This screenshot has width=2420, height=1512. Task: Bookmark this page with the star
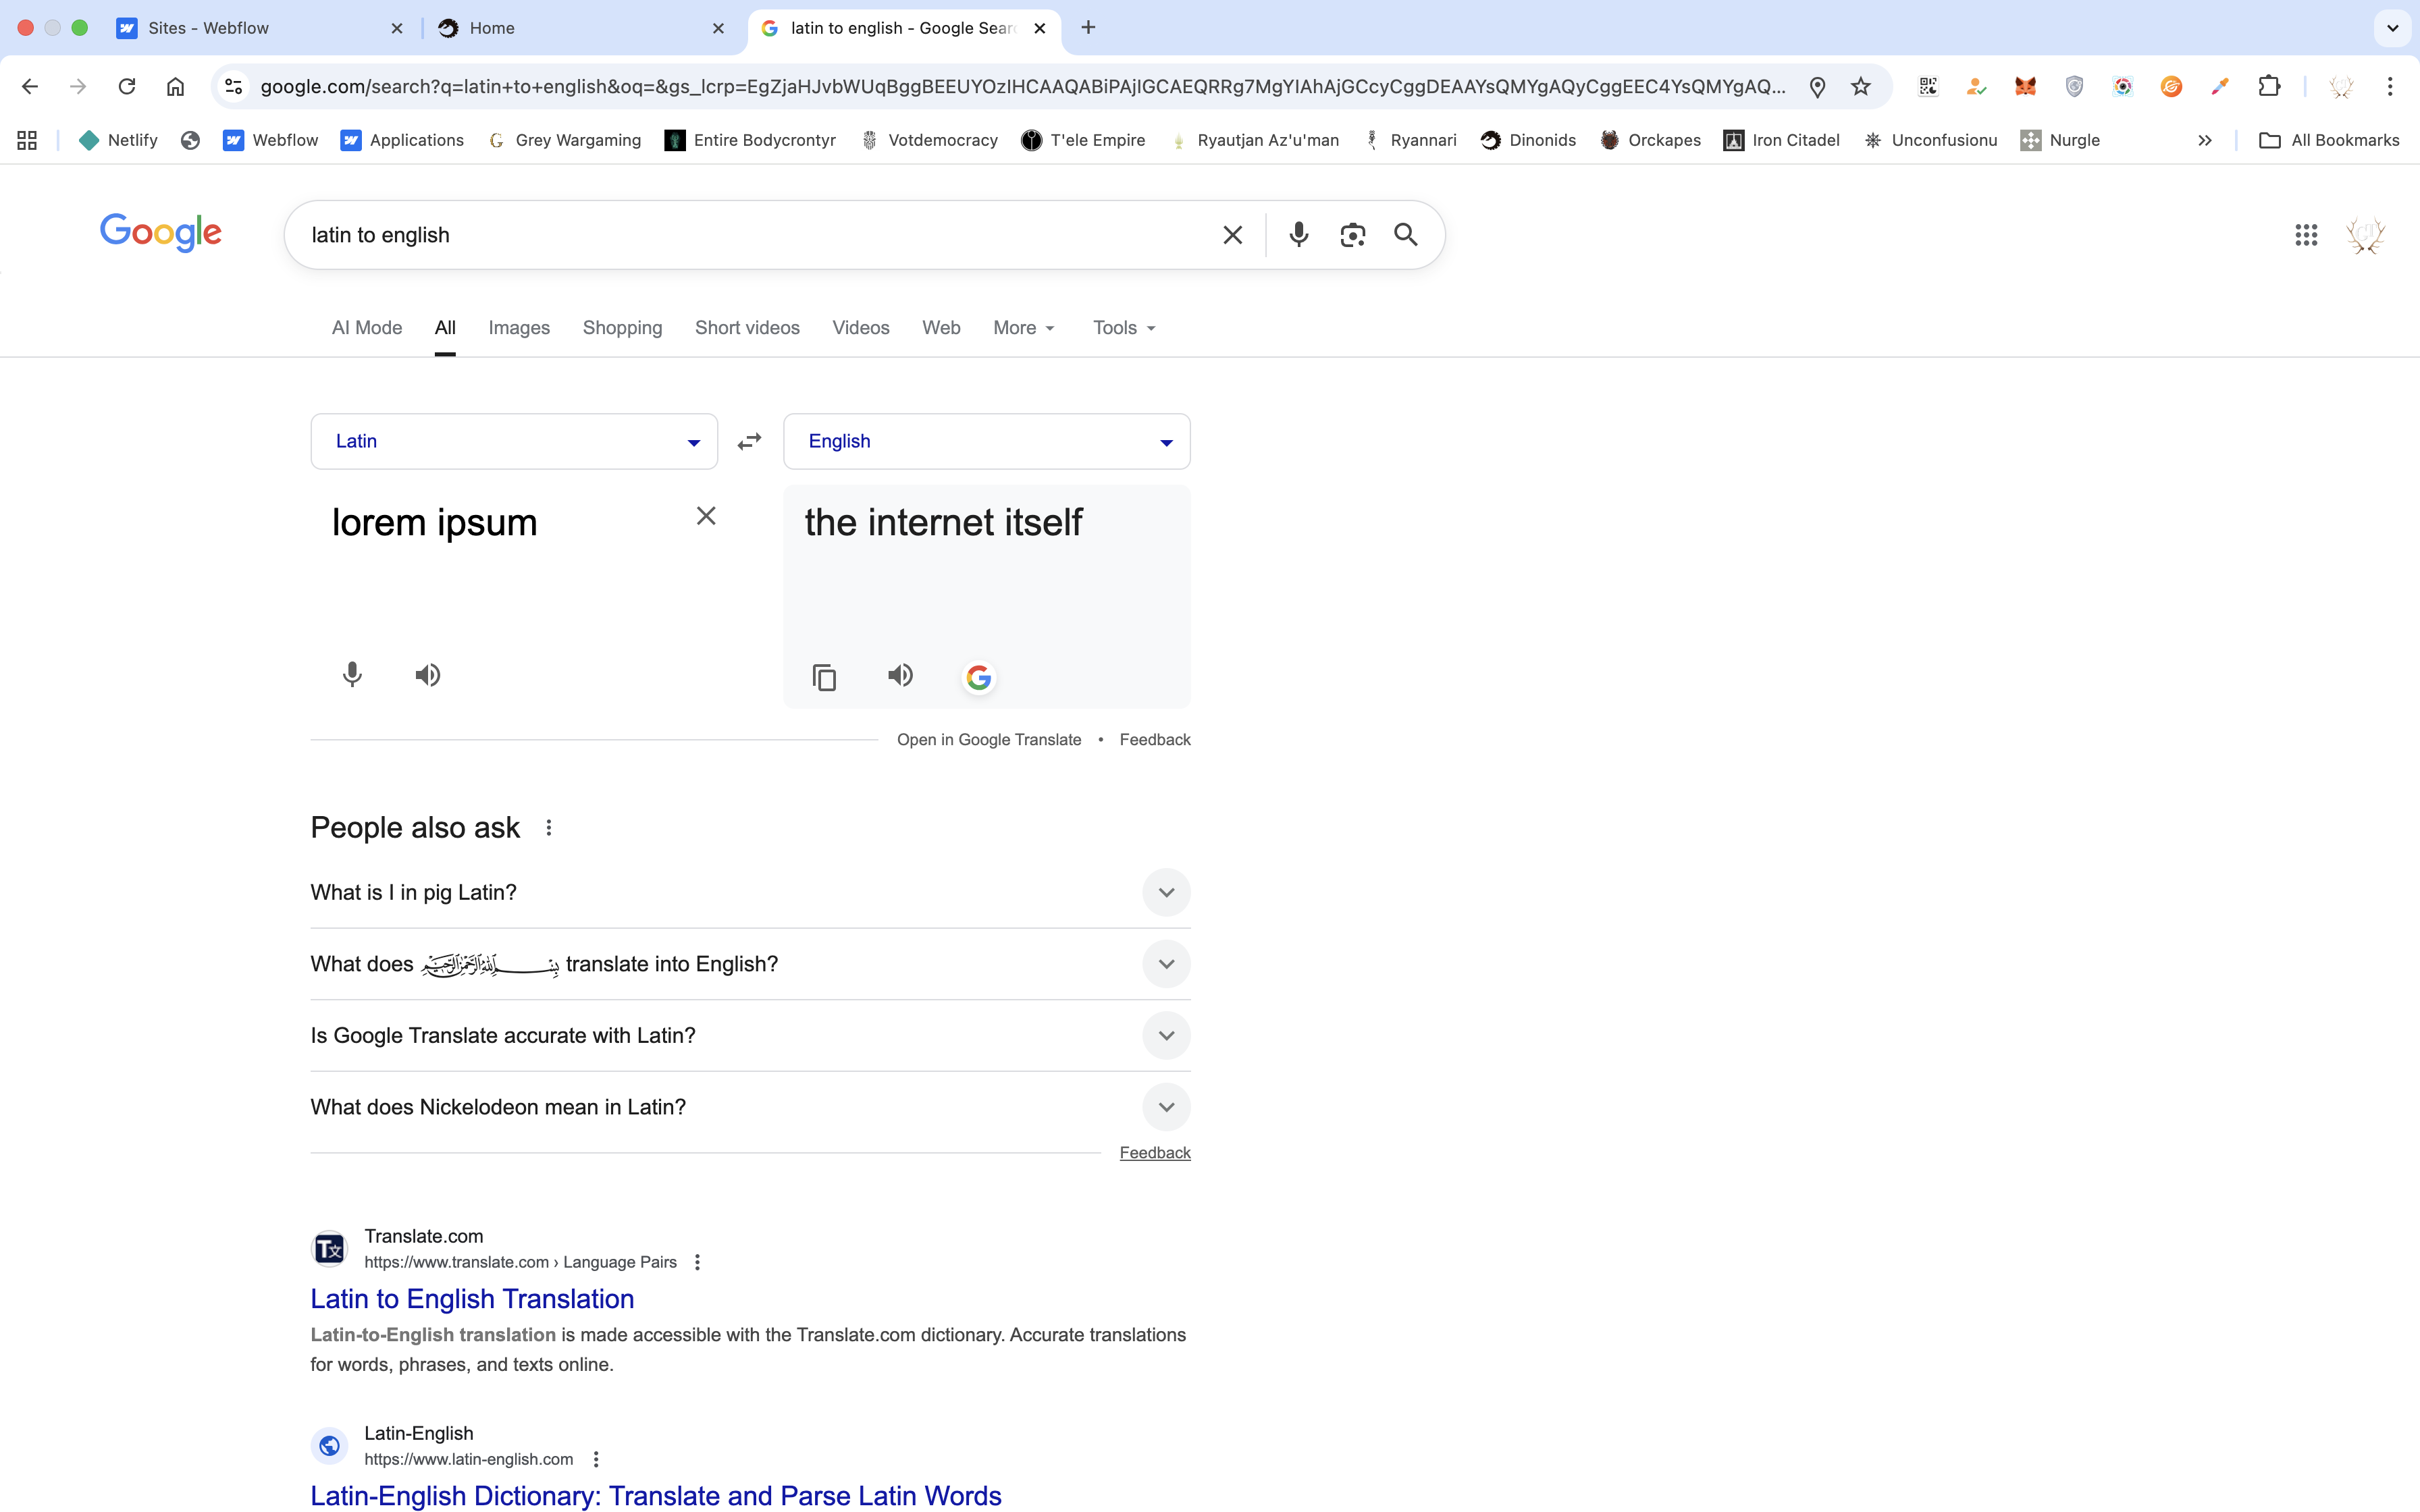pyautogui.click(x=1860, y=87)
